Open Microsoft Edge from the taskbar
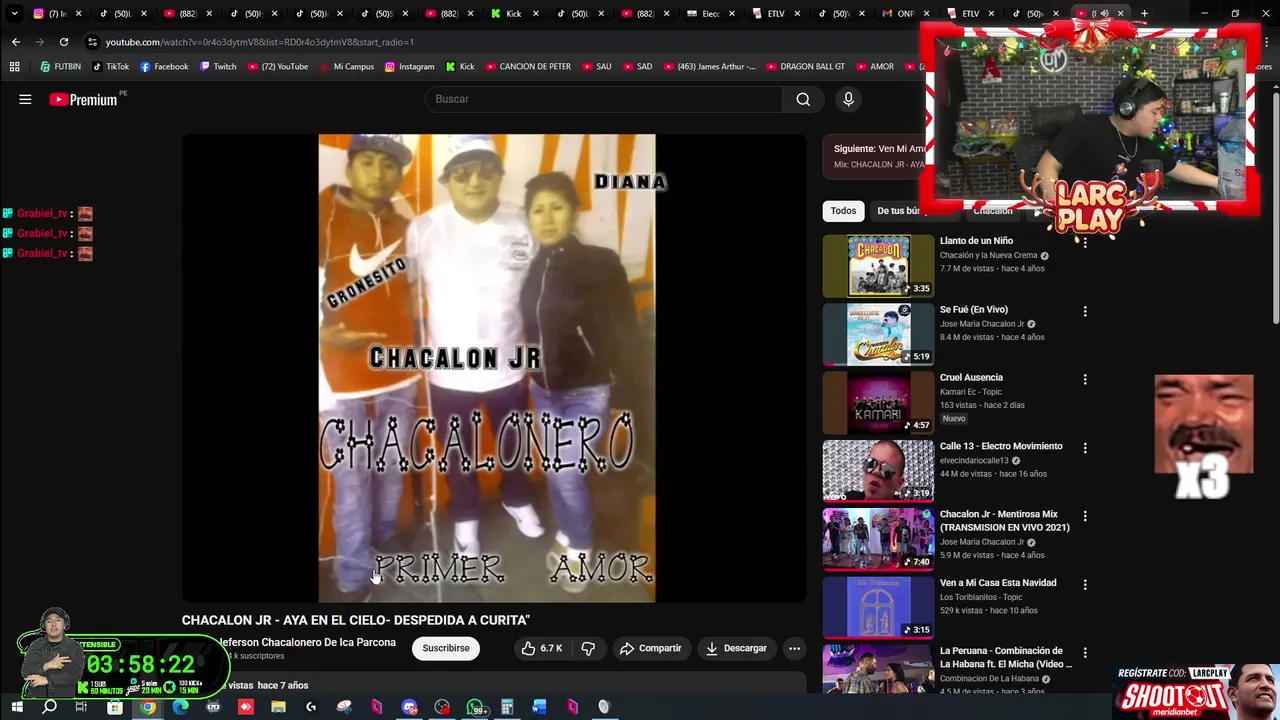 [x=180, y=707]
